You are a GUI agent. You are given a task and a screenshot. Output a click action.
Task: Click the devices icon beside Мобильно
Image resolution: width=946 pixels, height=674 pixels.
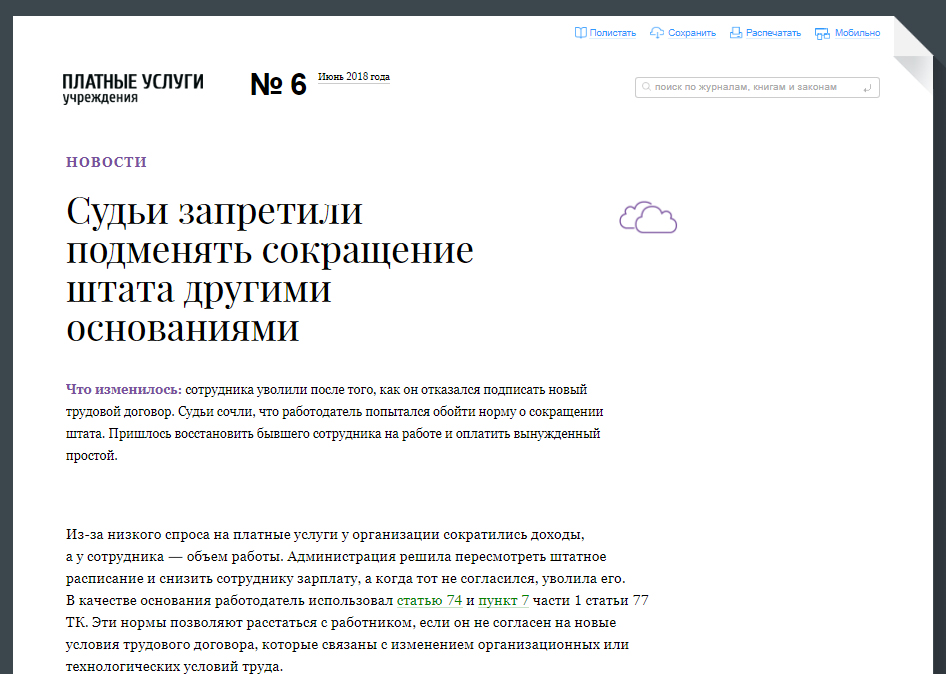point(822,33)
